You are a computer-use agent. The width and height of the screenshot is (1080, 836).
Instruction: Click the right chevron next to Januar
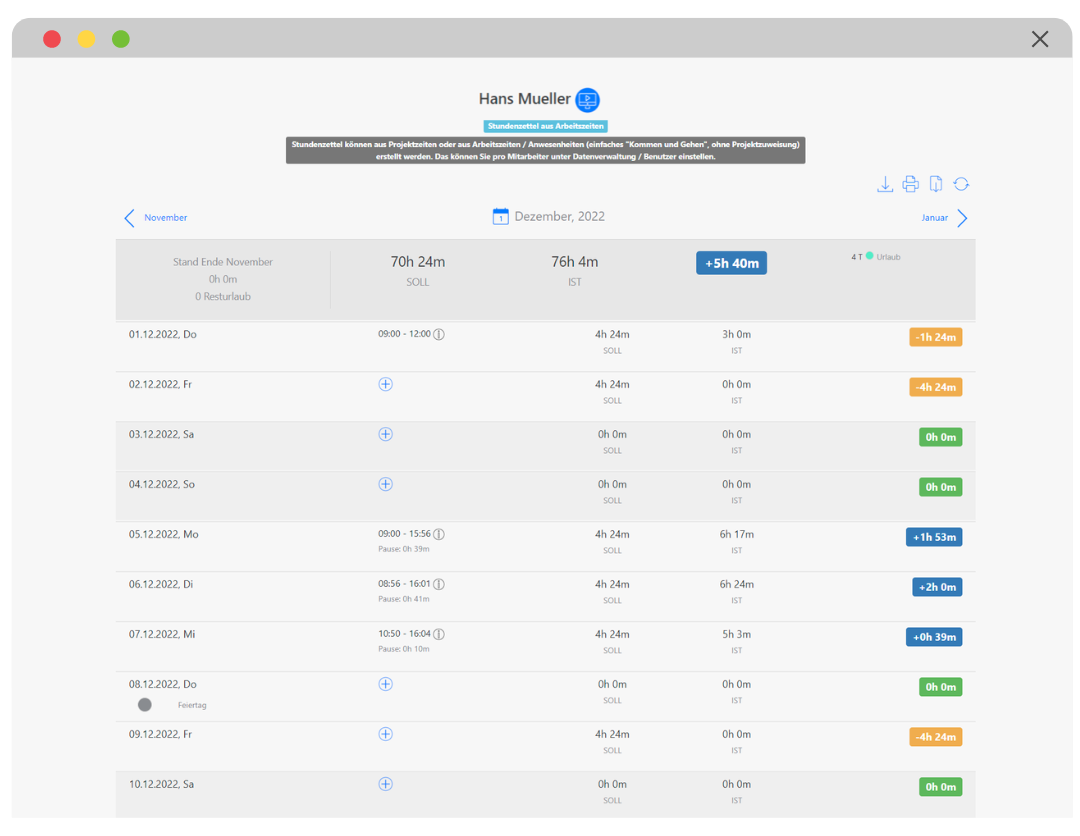(x=962, y=218)
